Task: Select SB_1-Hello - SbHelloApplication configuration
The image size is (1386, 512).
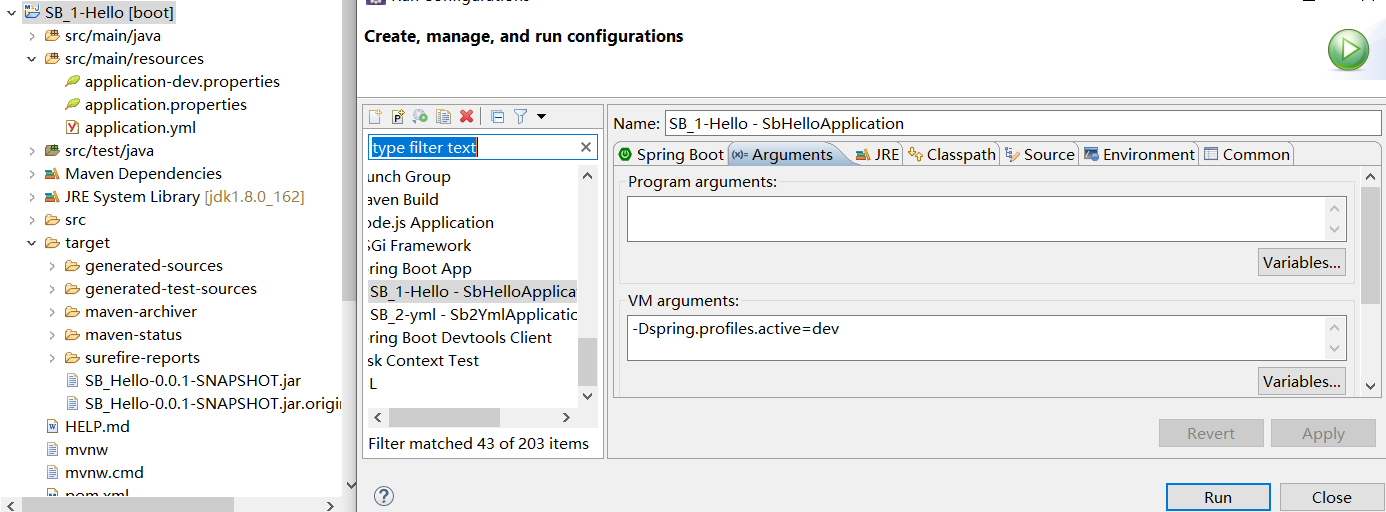Action: (472, 291)
